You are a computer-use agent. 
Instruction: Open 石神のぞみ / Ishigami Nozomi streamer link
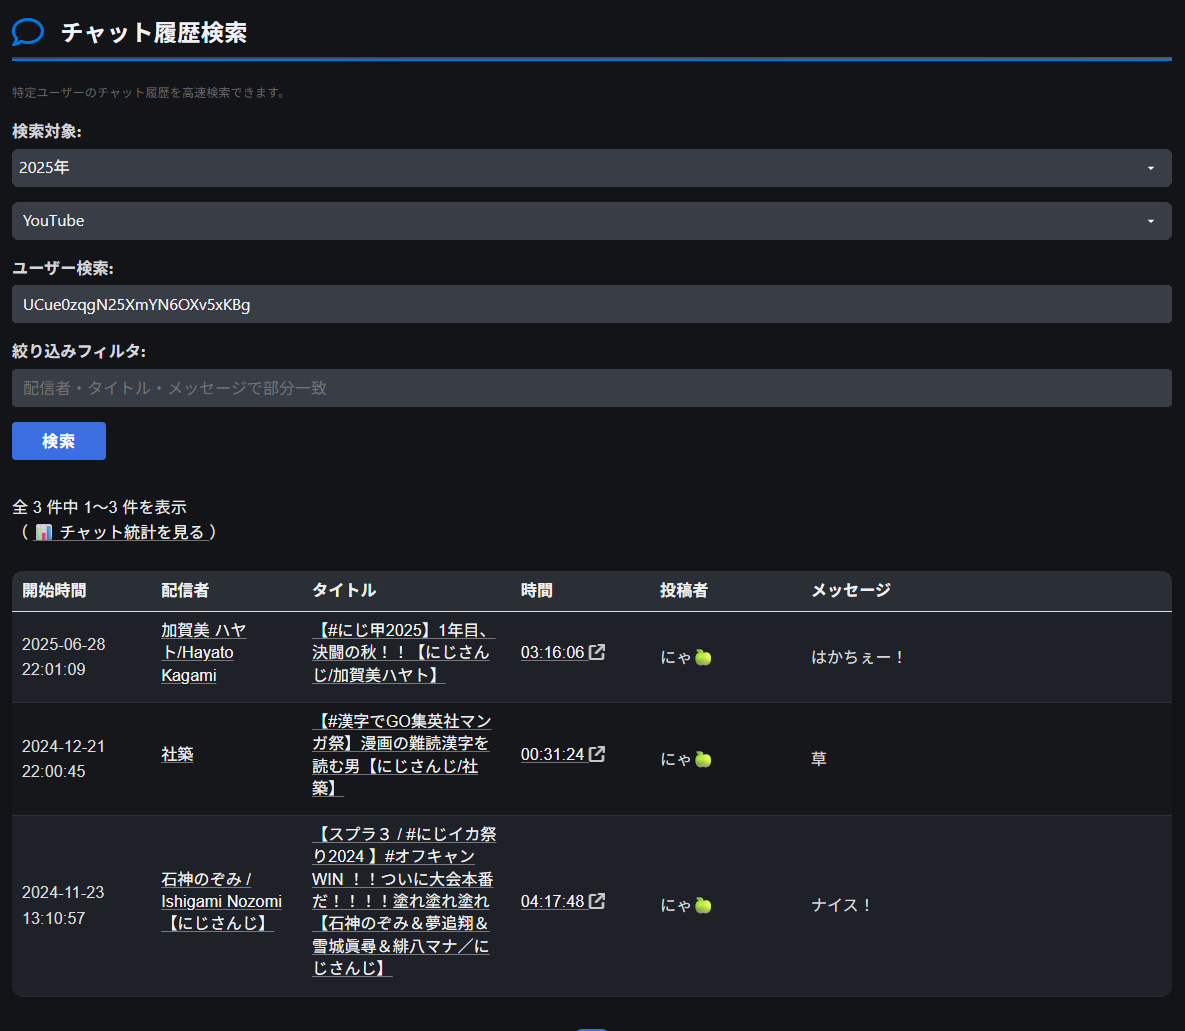(221, 901)
